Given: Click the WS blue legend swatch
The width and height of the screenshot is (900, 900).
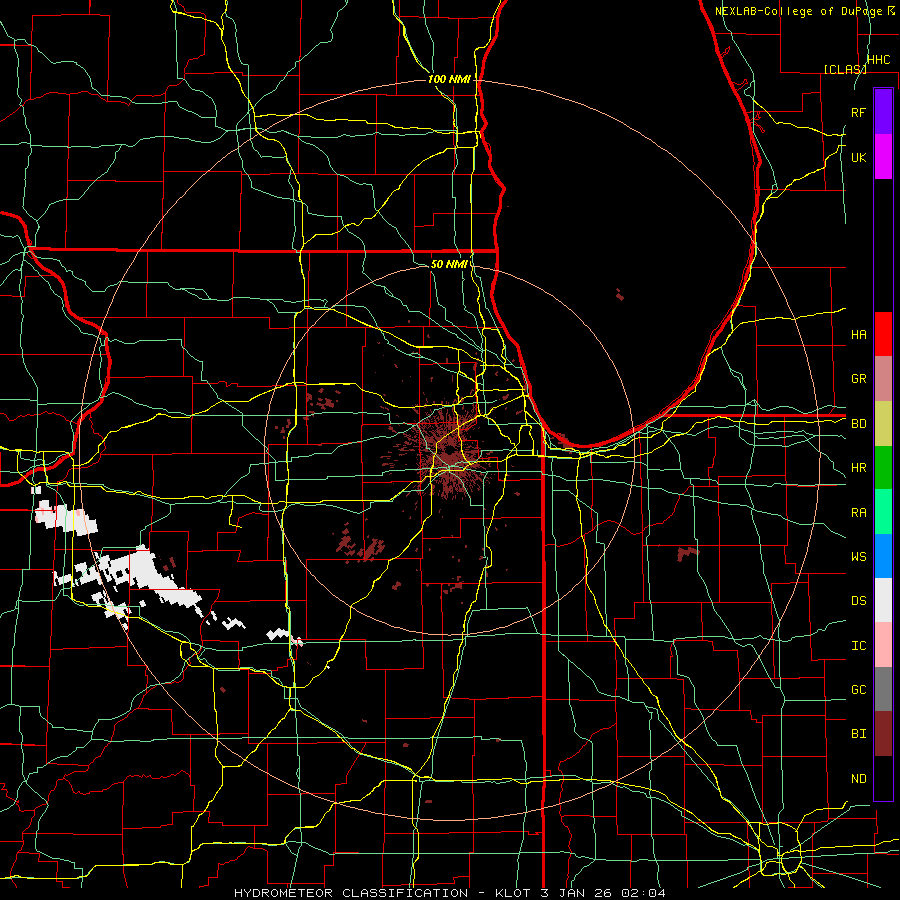Looking at the screenshot, I should click(883, 556).
